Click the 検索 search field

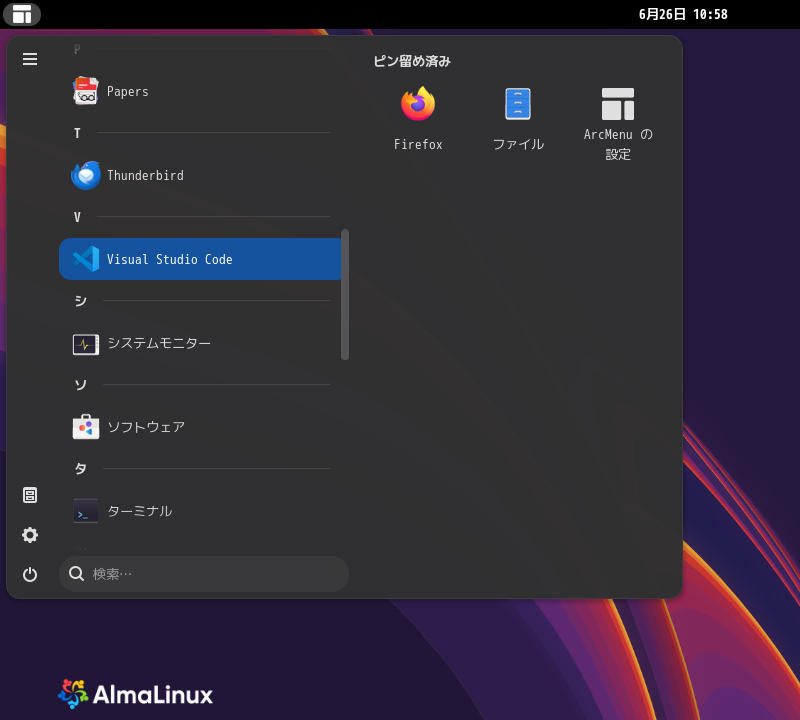[204, 574]
